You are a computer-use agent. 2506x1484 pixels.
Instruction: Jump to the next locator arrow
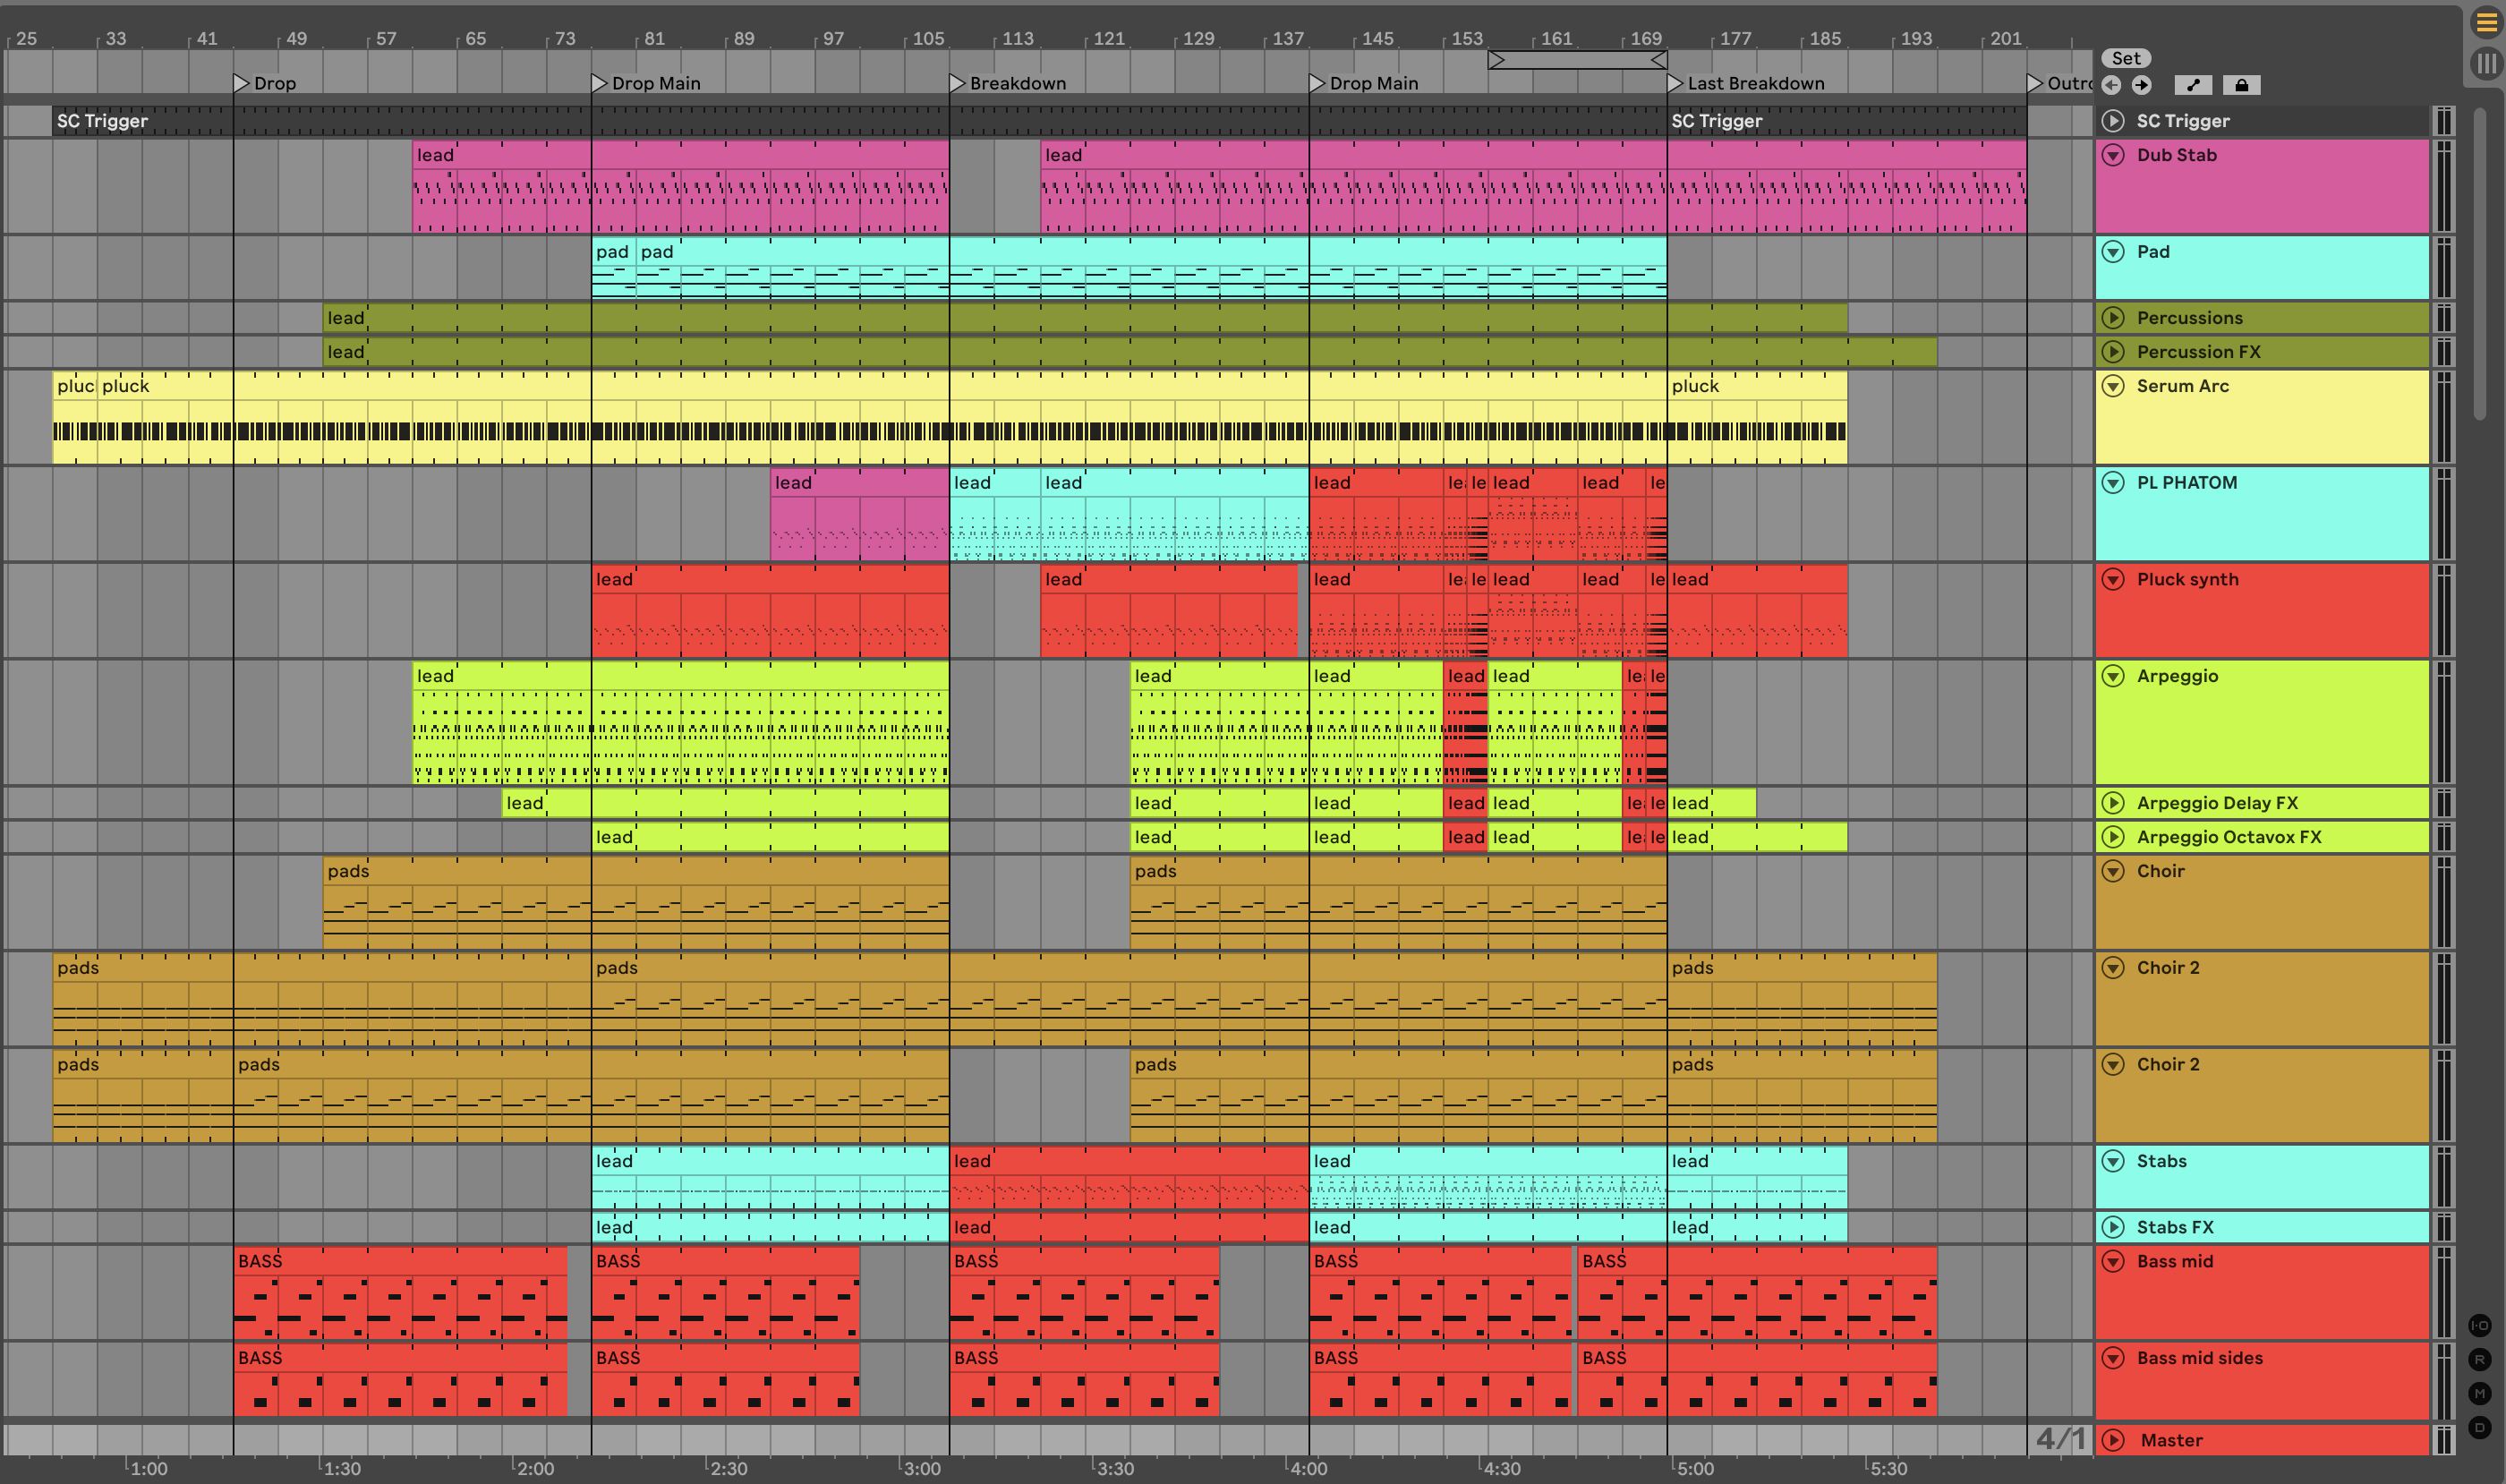pos(2141,85)
